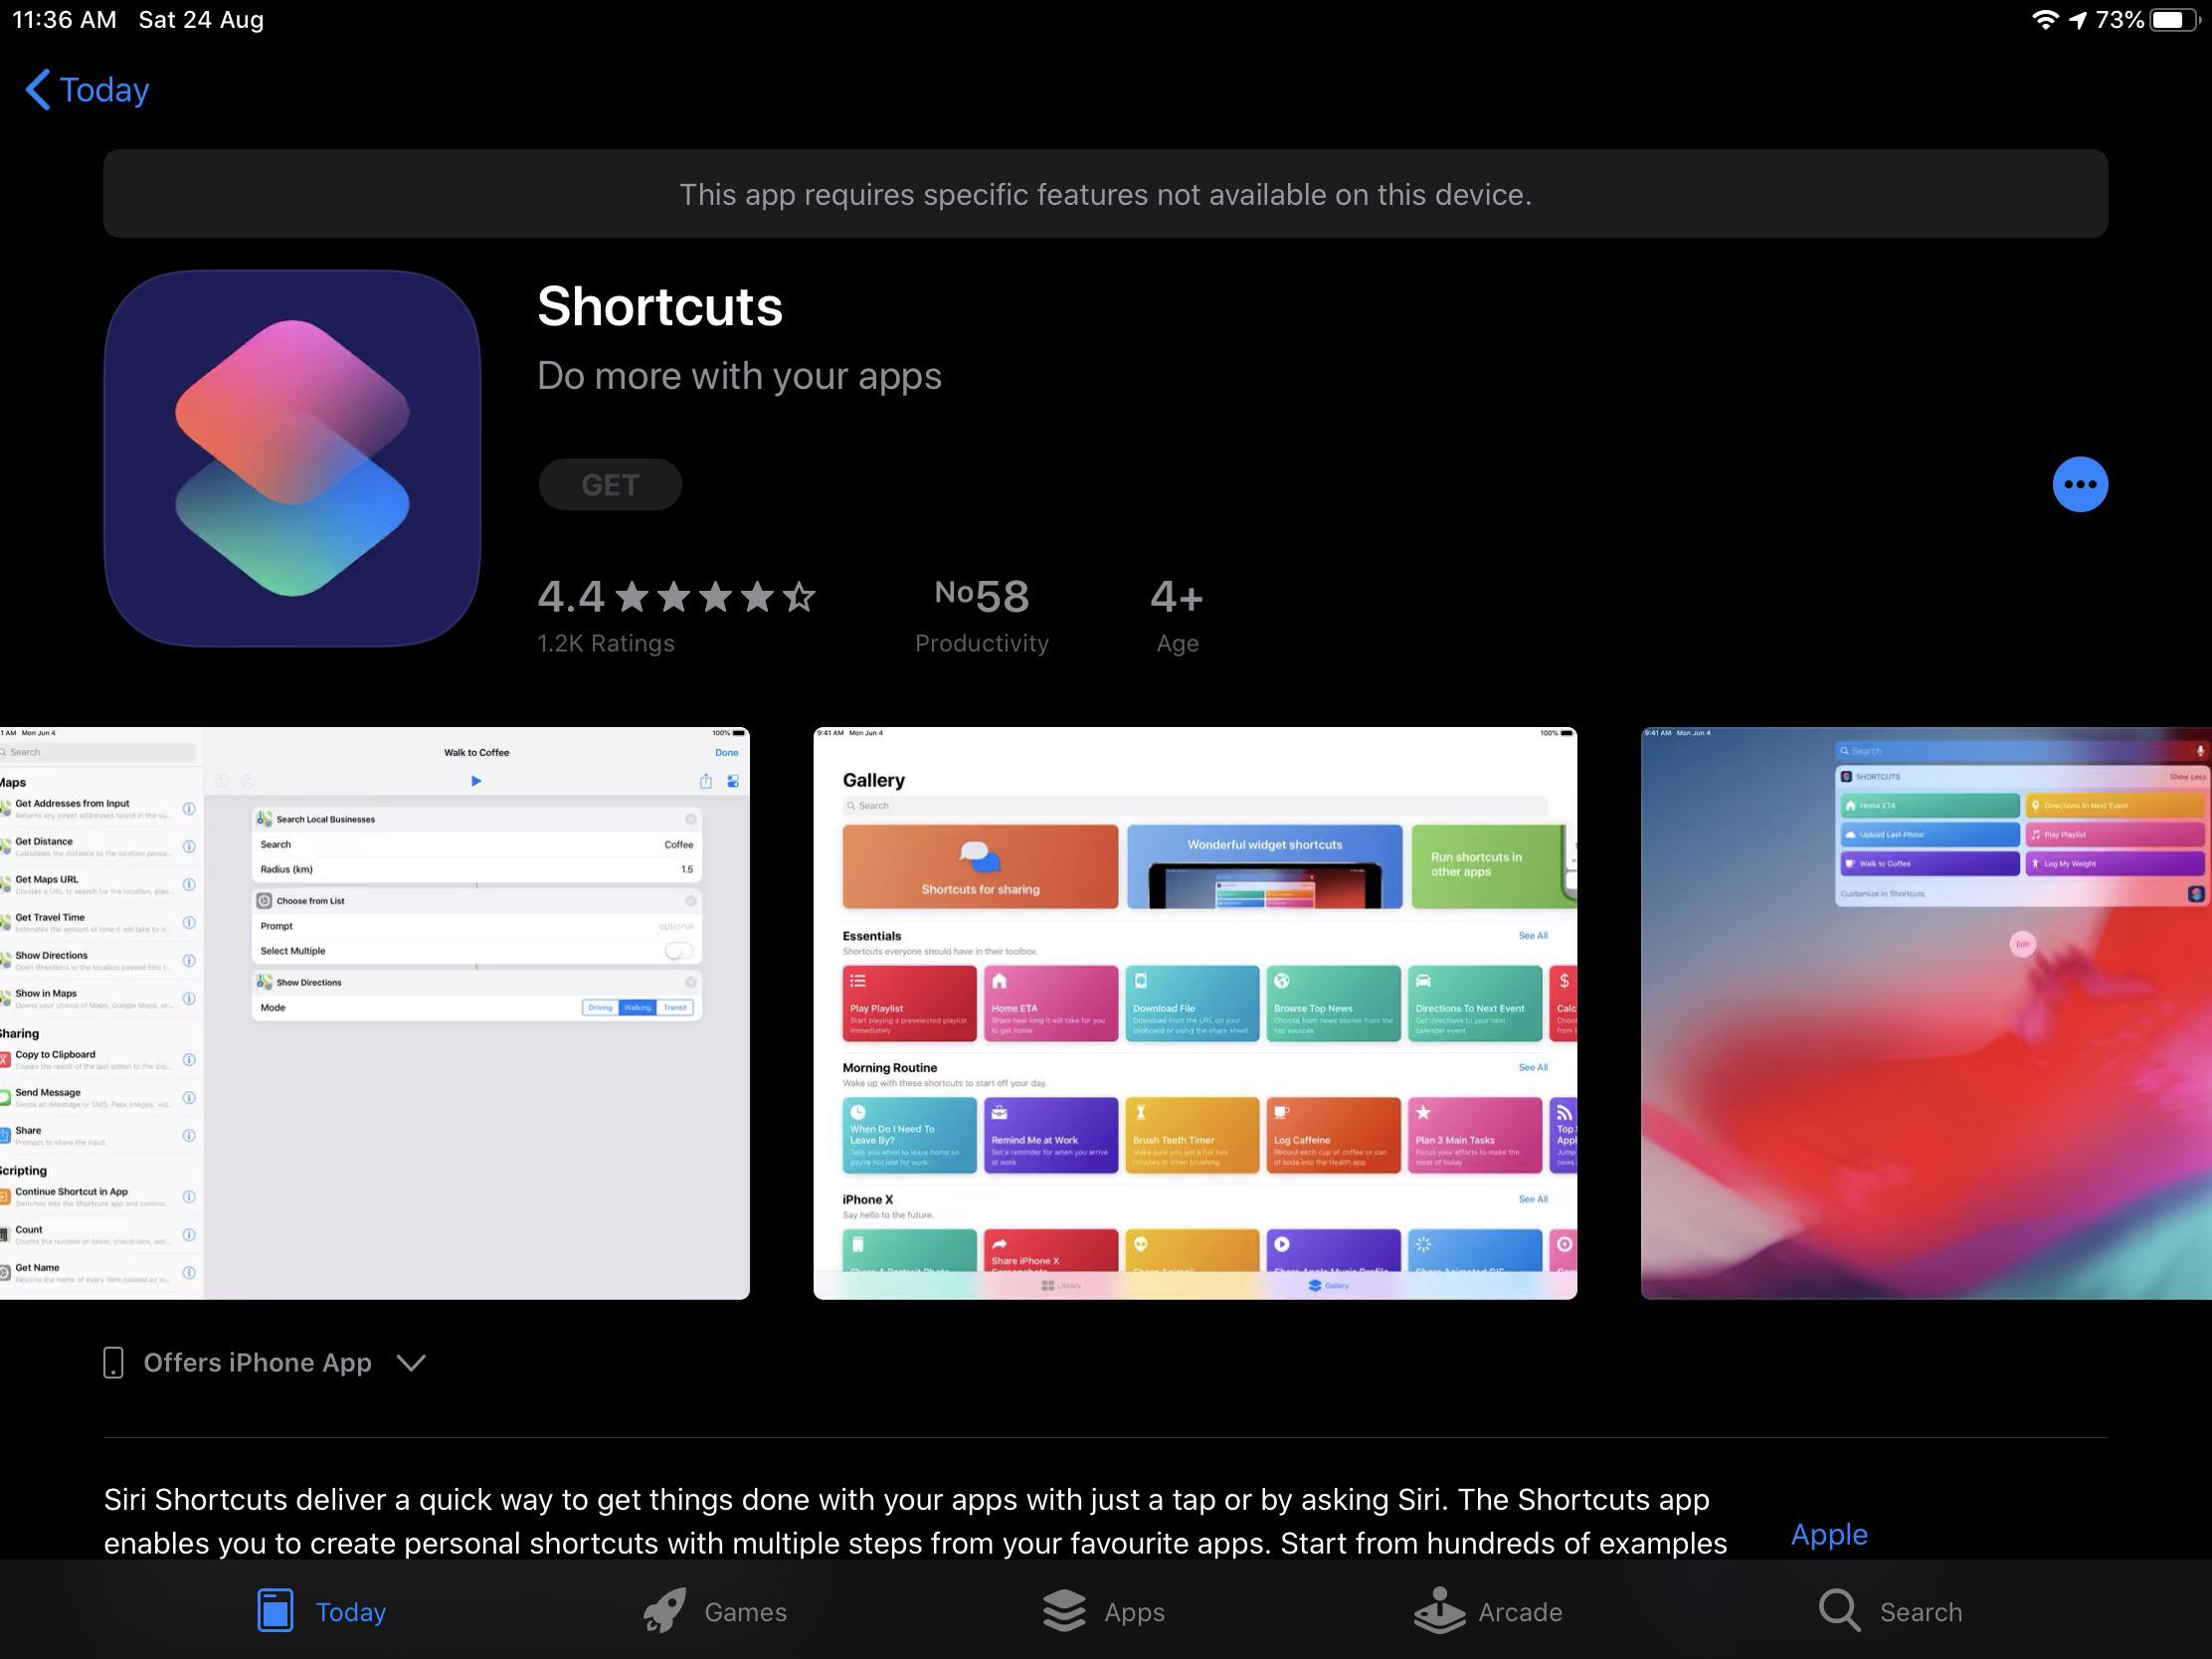This screenshot has width=2212, height=1659.
Task: Switch to the Arcade tab label
Action: [1519, 1612]
